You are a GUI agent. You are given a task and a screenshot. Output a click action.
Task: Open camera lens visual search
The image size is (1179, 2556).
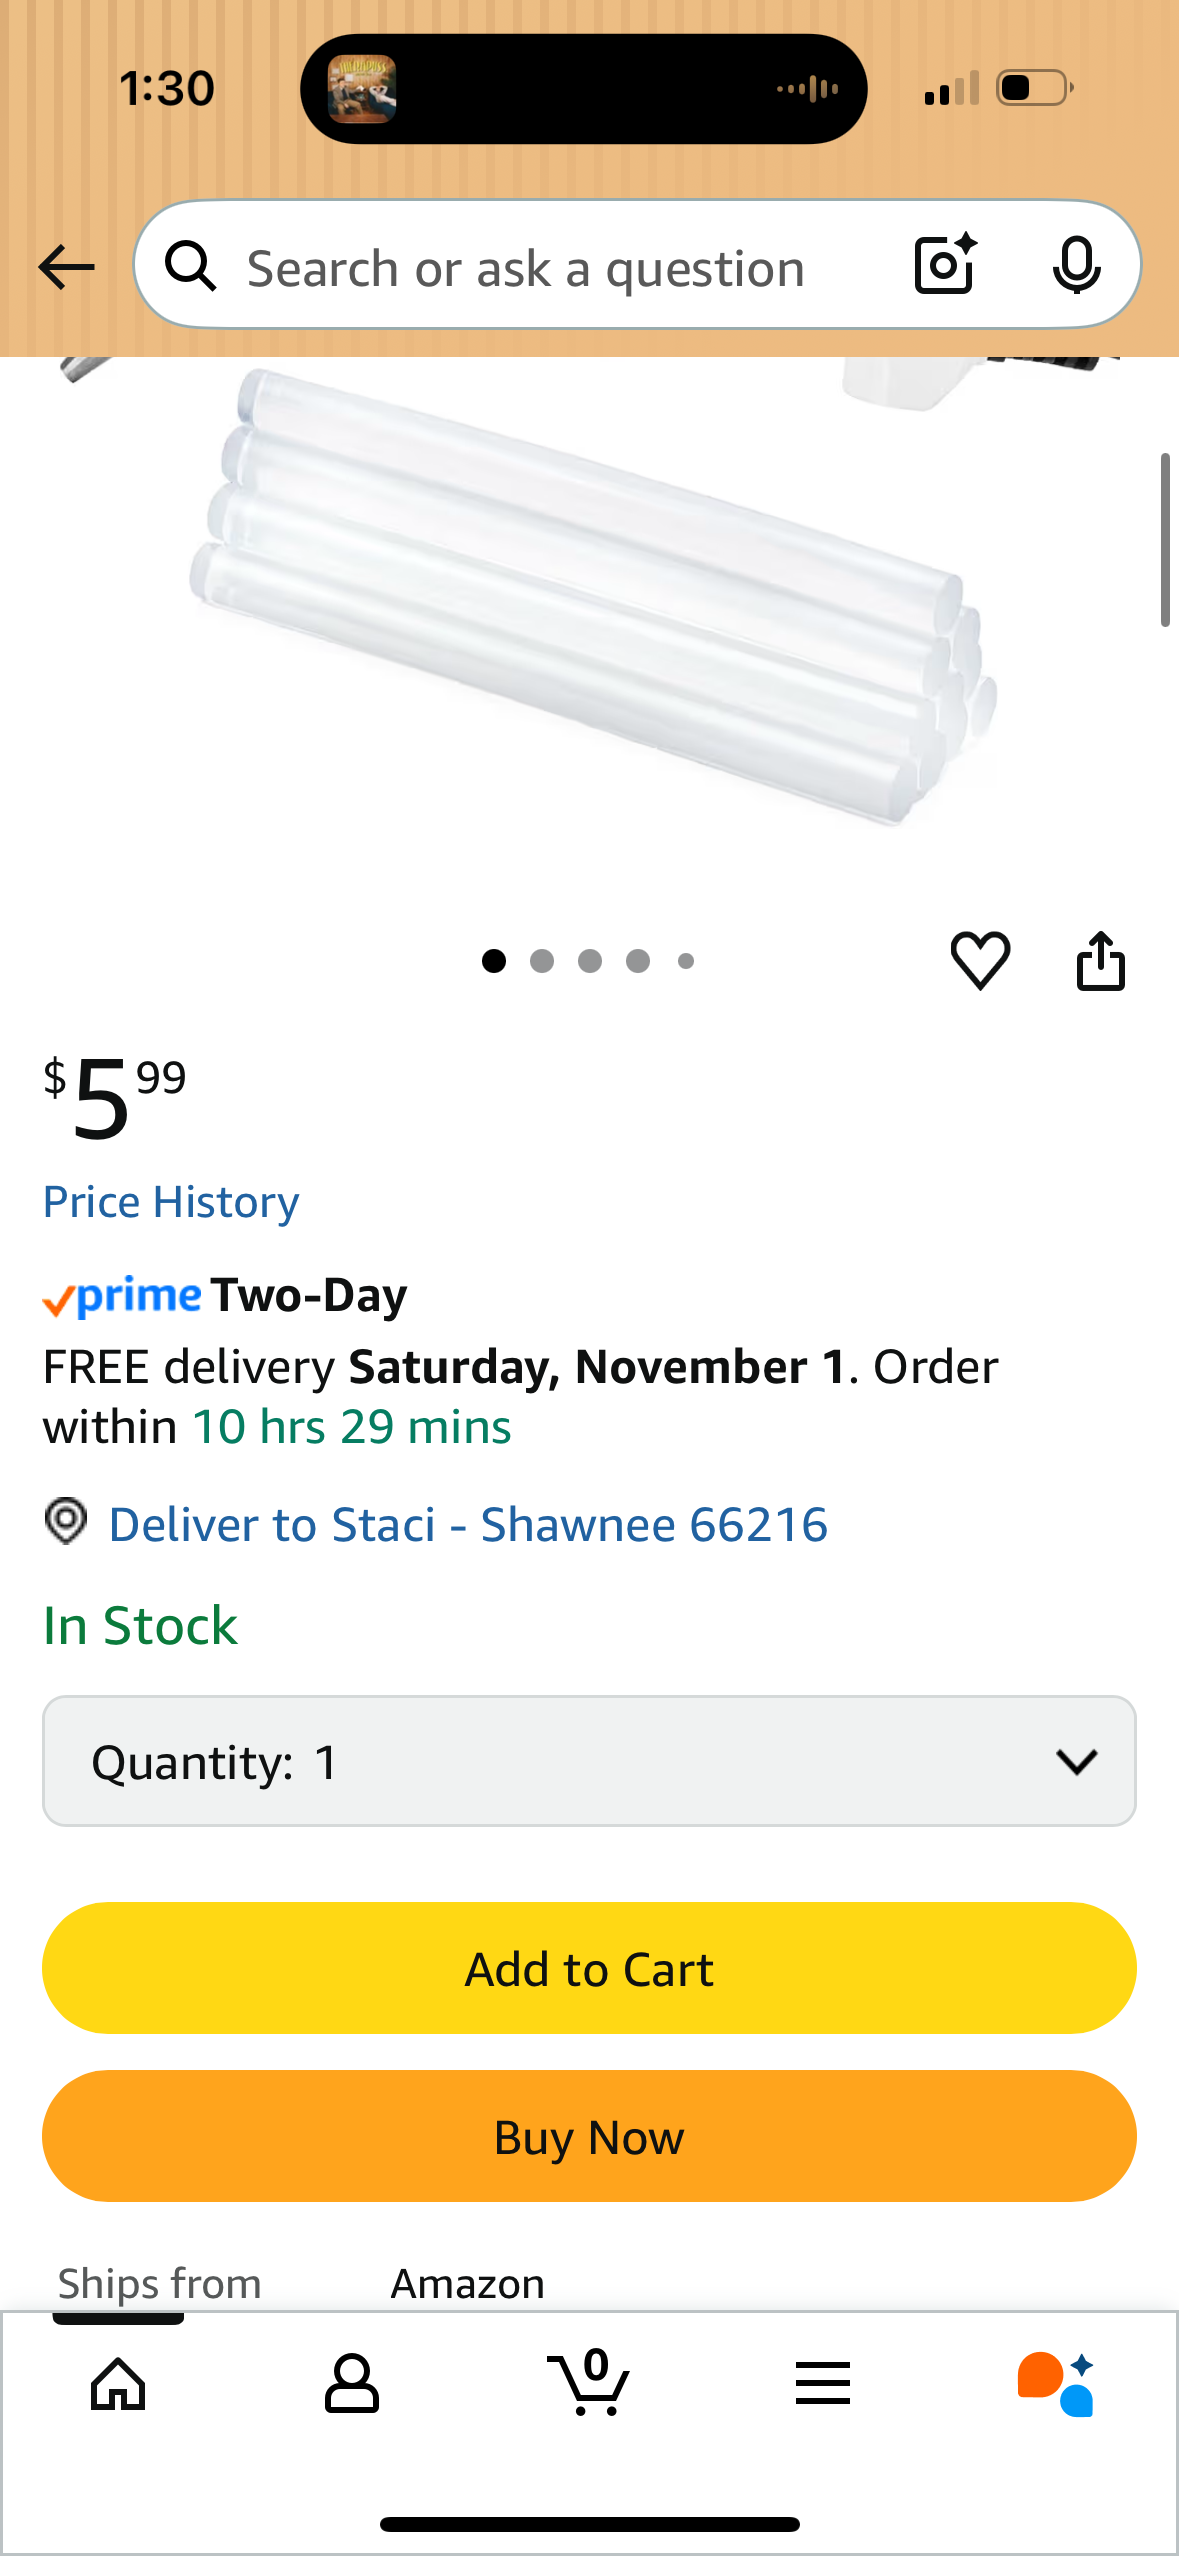[945, 265]
